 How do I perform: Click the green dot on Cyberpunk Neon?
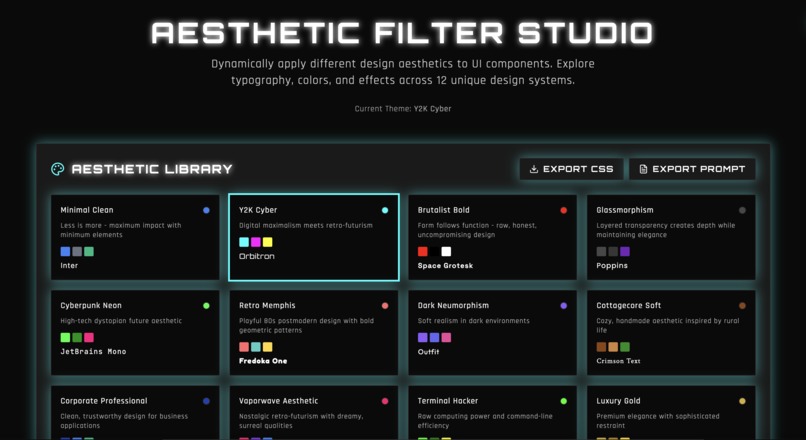click(206, 306)
